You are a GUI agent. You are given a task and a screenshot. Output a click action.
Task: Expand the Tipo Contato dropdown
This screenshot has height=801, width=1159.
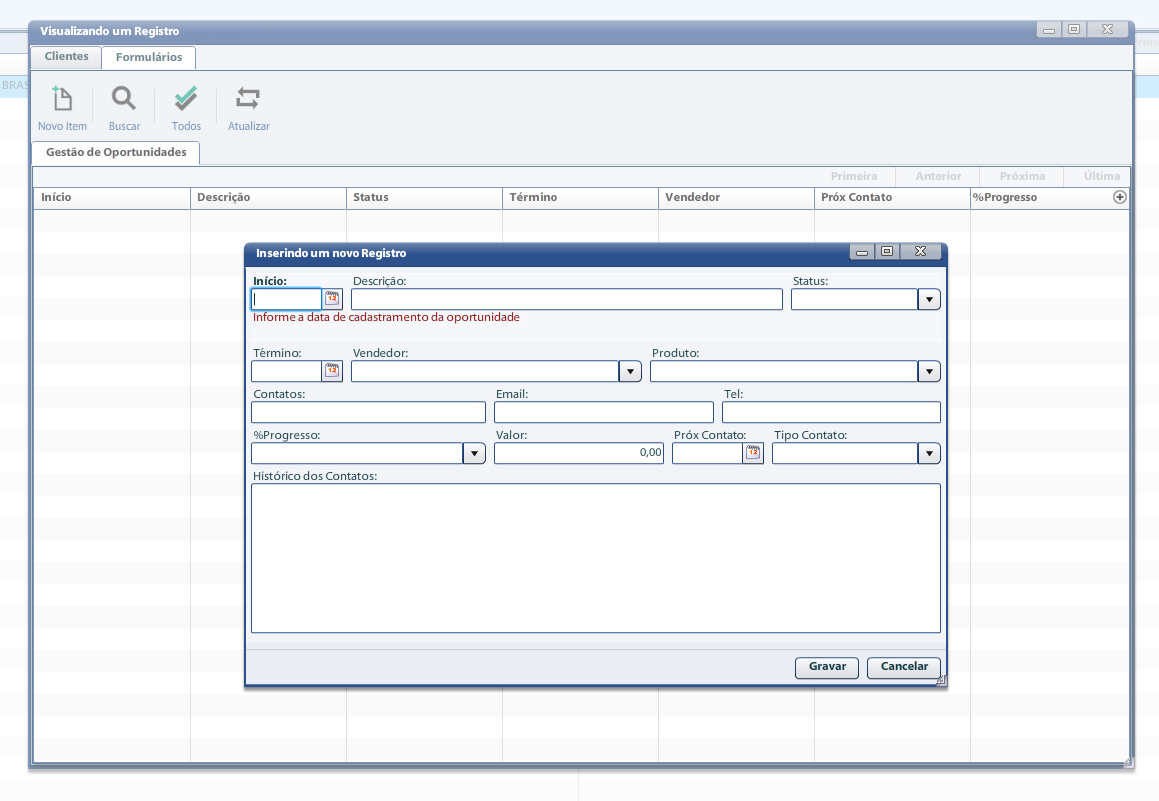[x=929, y=453]
